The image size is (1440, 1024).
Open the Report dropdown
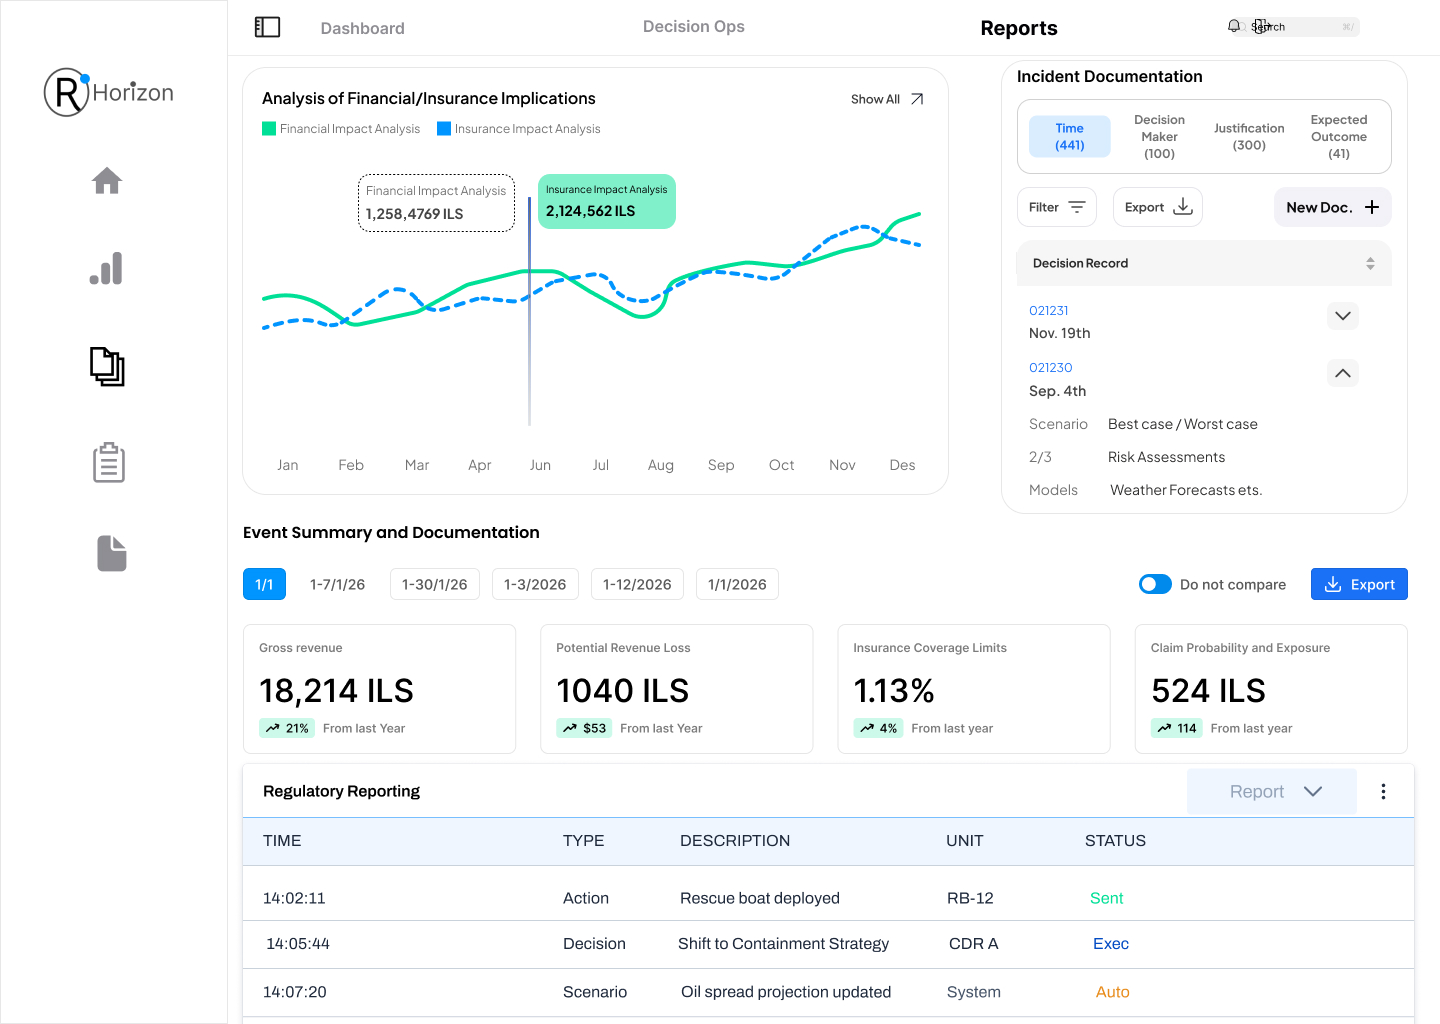(x=1272, y=792)
